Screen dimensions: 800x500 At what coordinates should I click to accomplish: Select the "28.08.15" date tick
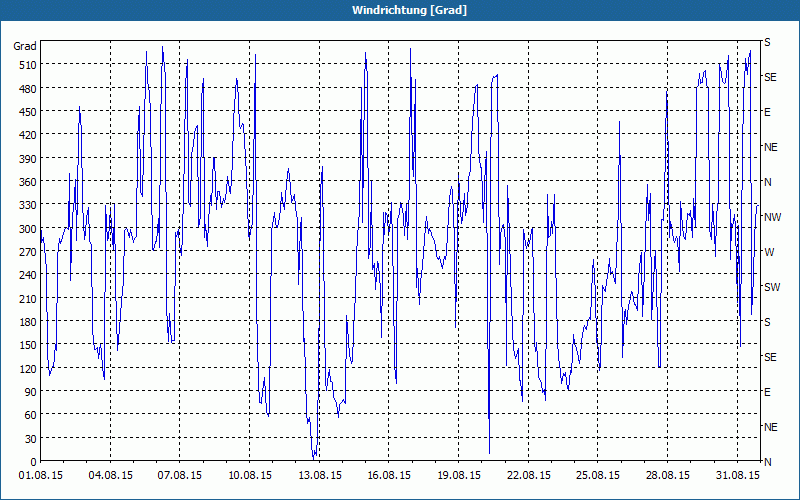[x=668, y=475]
